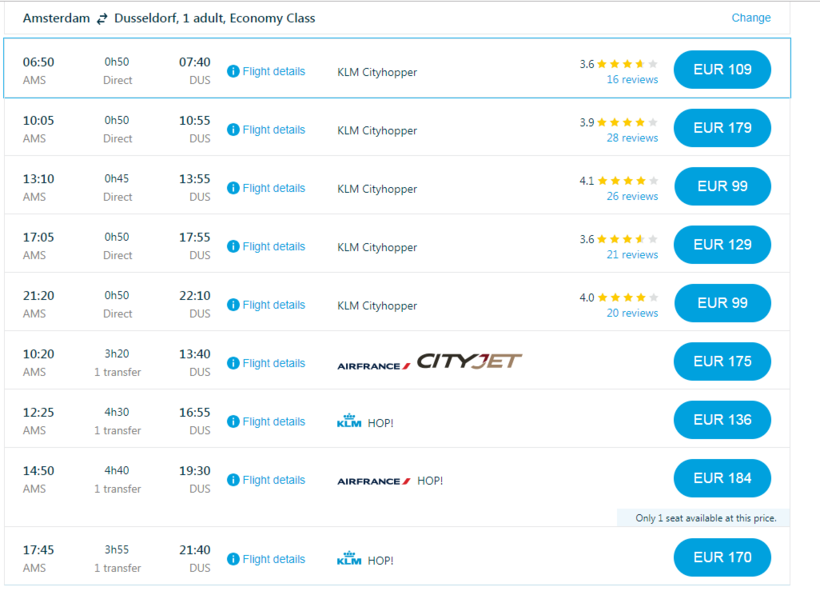Click the star rating of the 10:05 flight
This screenshot has height=611, width=820.
tap(627, 123)
